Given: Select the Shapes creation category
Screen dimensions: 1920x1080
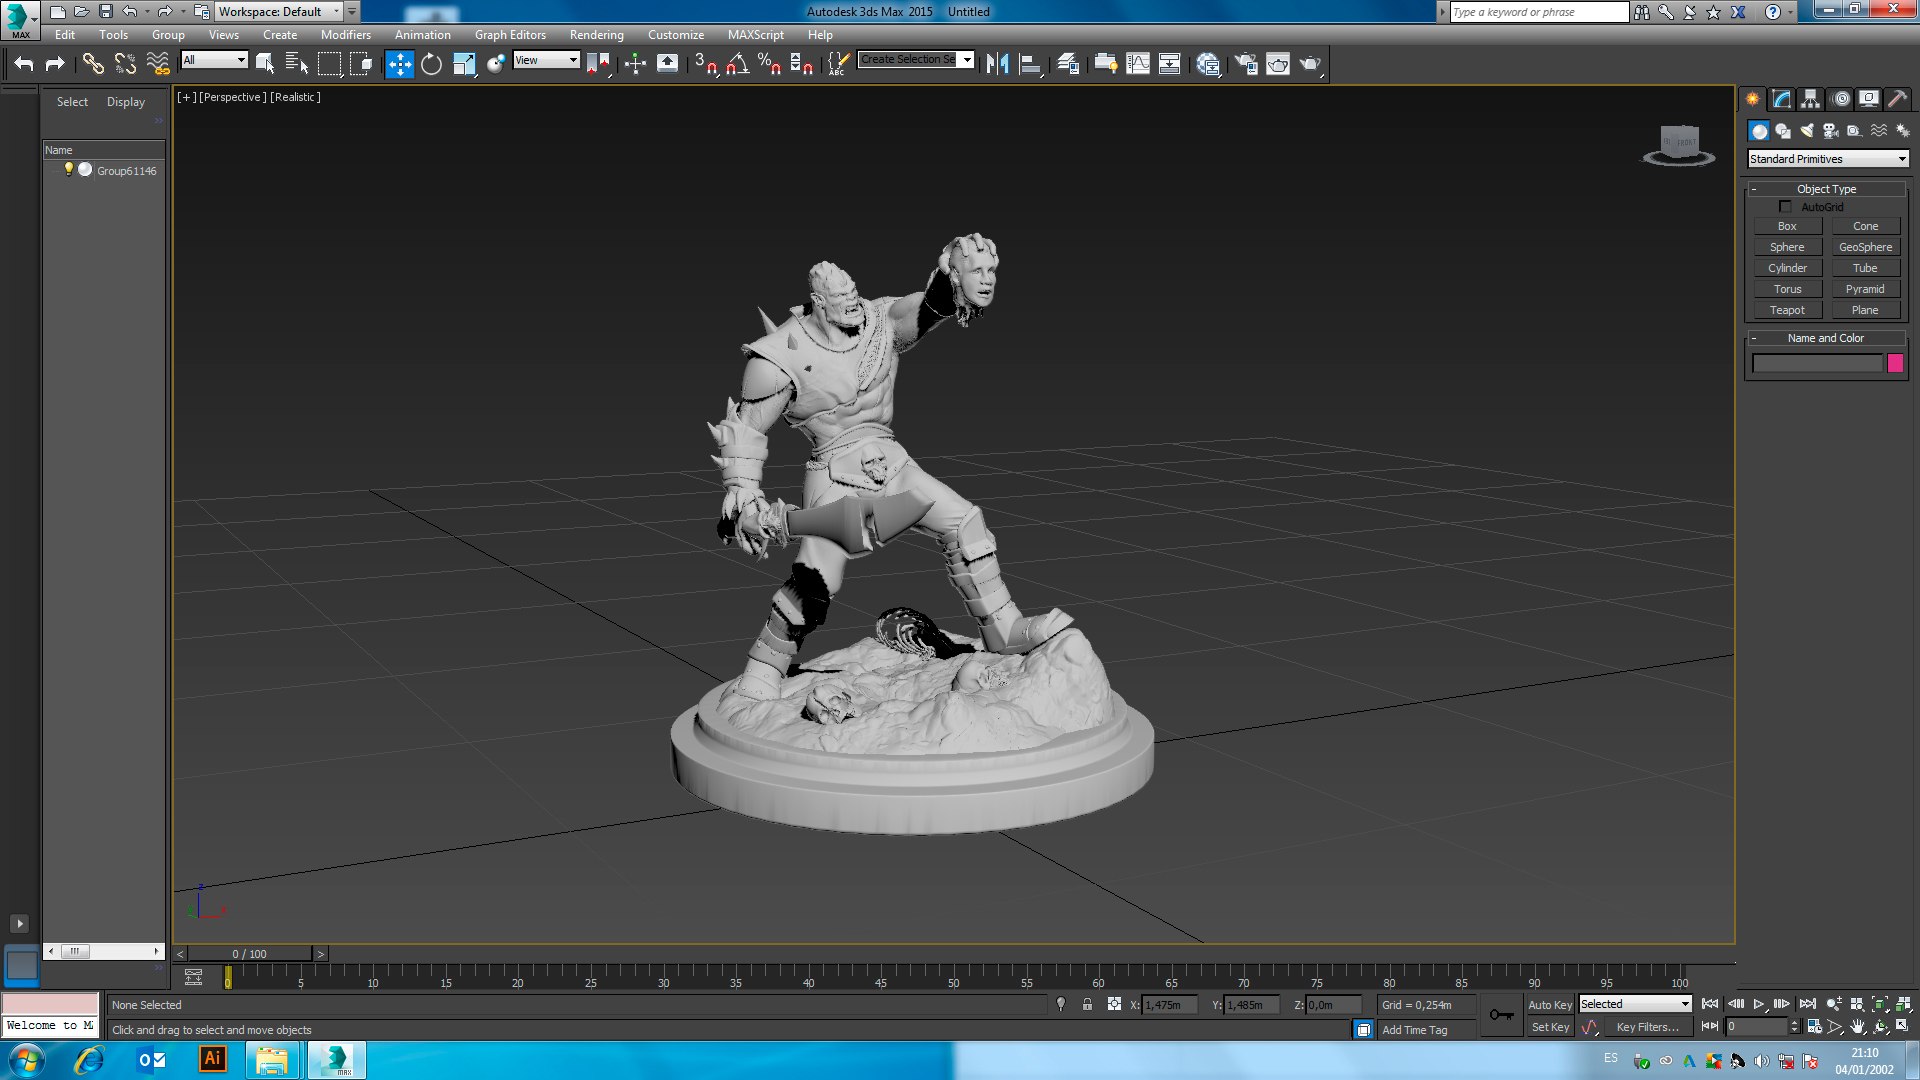Looking at the screenshot, I should (1783, 131).
